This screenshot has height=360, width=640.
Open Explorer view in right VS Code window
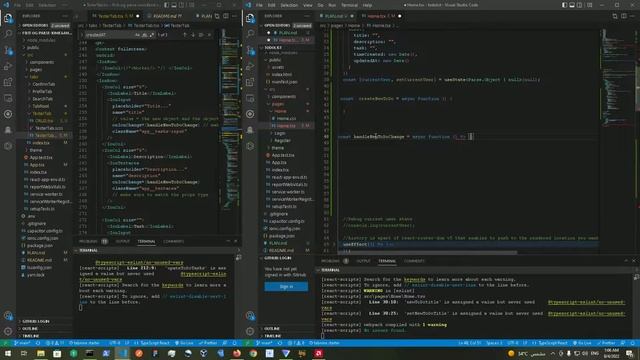(250, 18)
